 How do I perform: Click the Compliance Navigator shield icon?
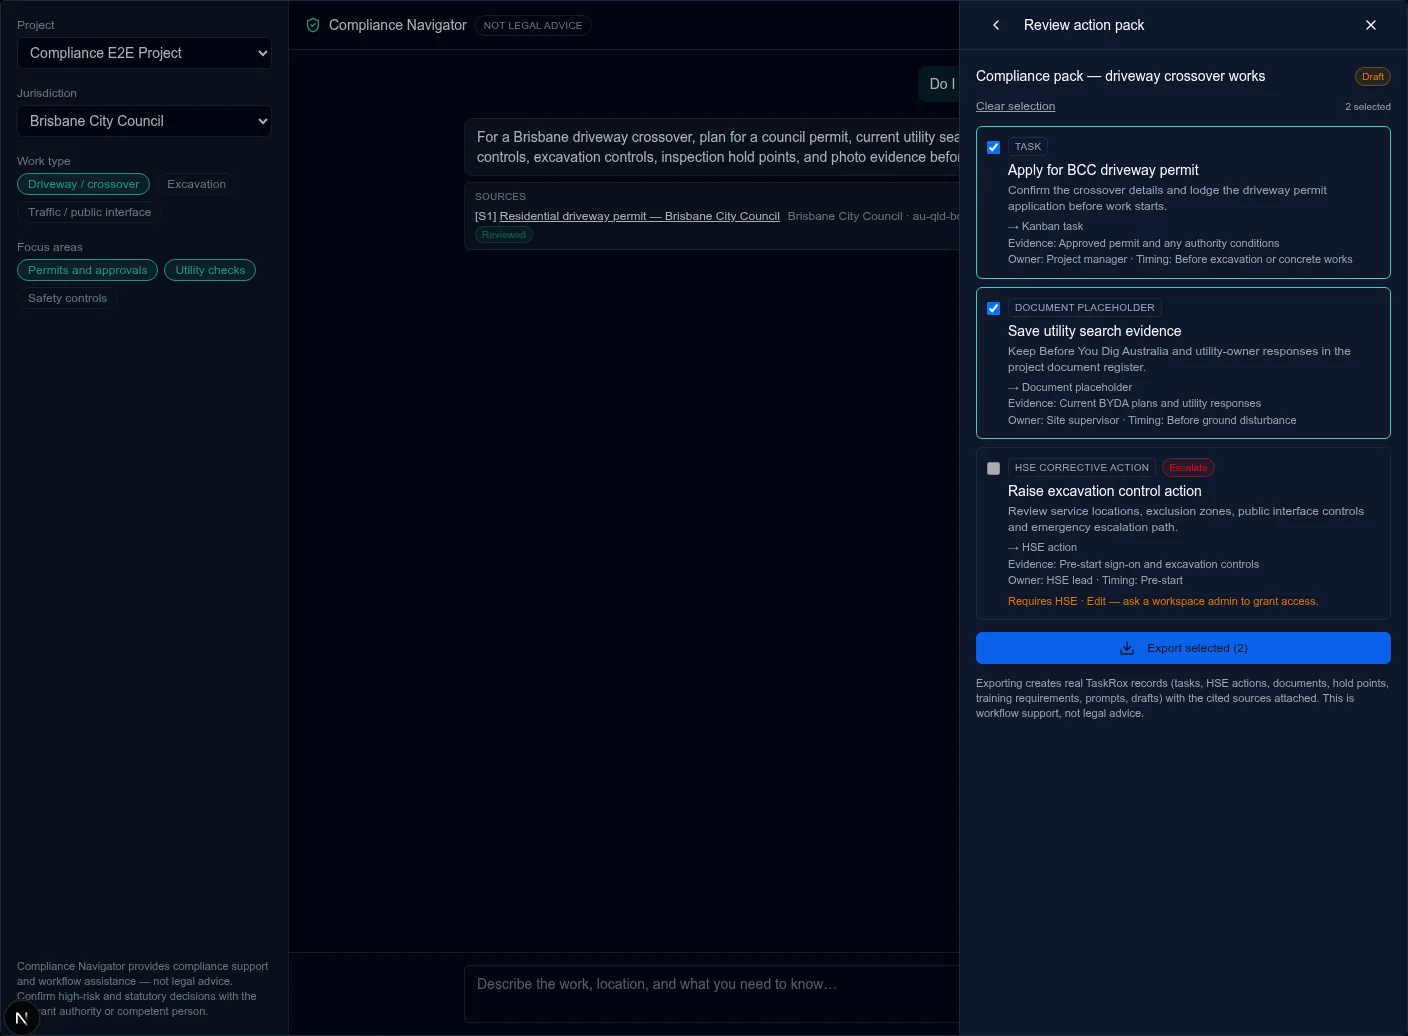(313, 25)
